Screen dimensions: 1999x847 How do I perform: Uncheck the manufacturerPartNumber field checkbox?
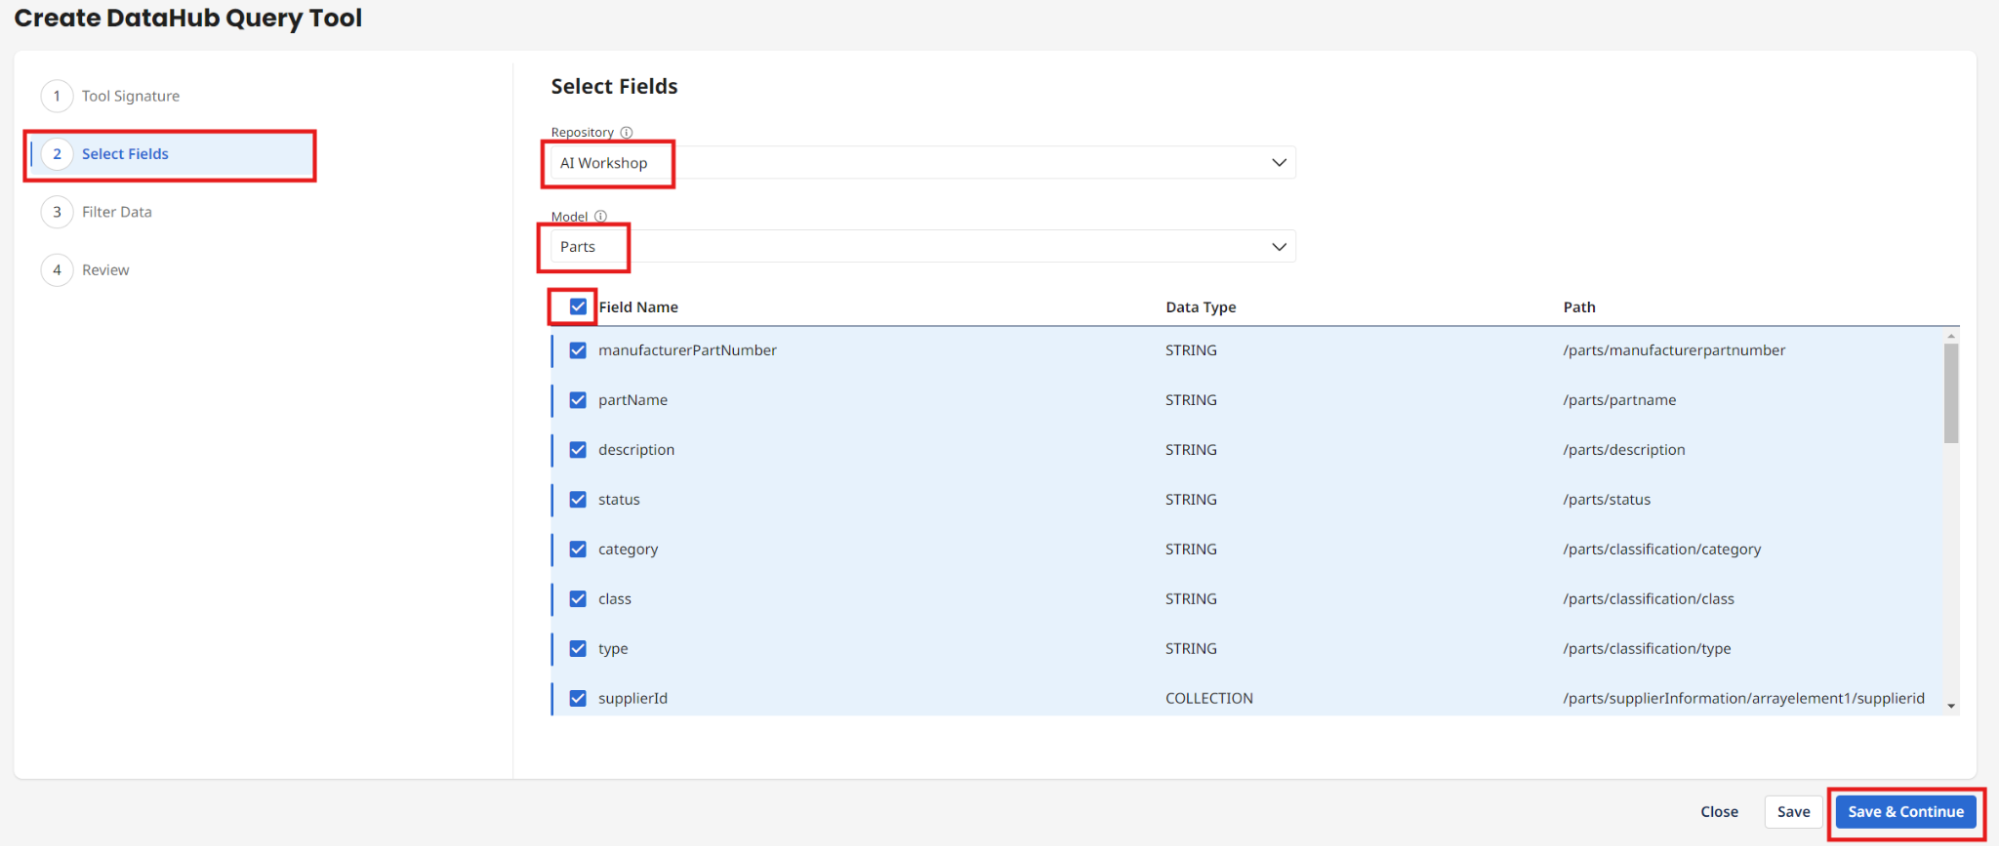click(x=578, y=350)
